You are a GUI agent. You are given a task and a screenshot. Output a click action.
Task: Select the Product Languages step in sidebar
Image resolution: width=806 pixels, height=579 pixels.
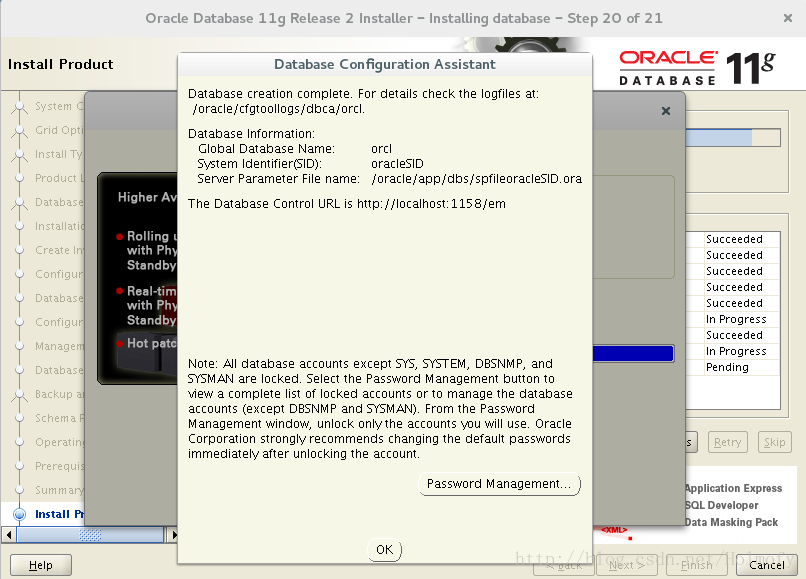tap(59, 178)
